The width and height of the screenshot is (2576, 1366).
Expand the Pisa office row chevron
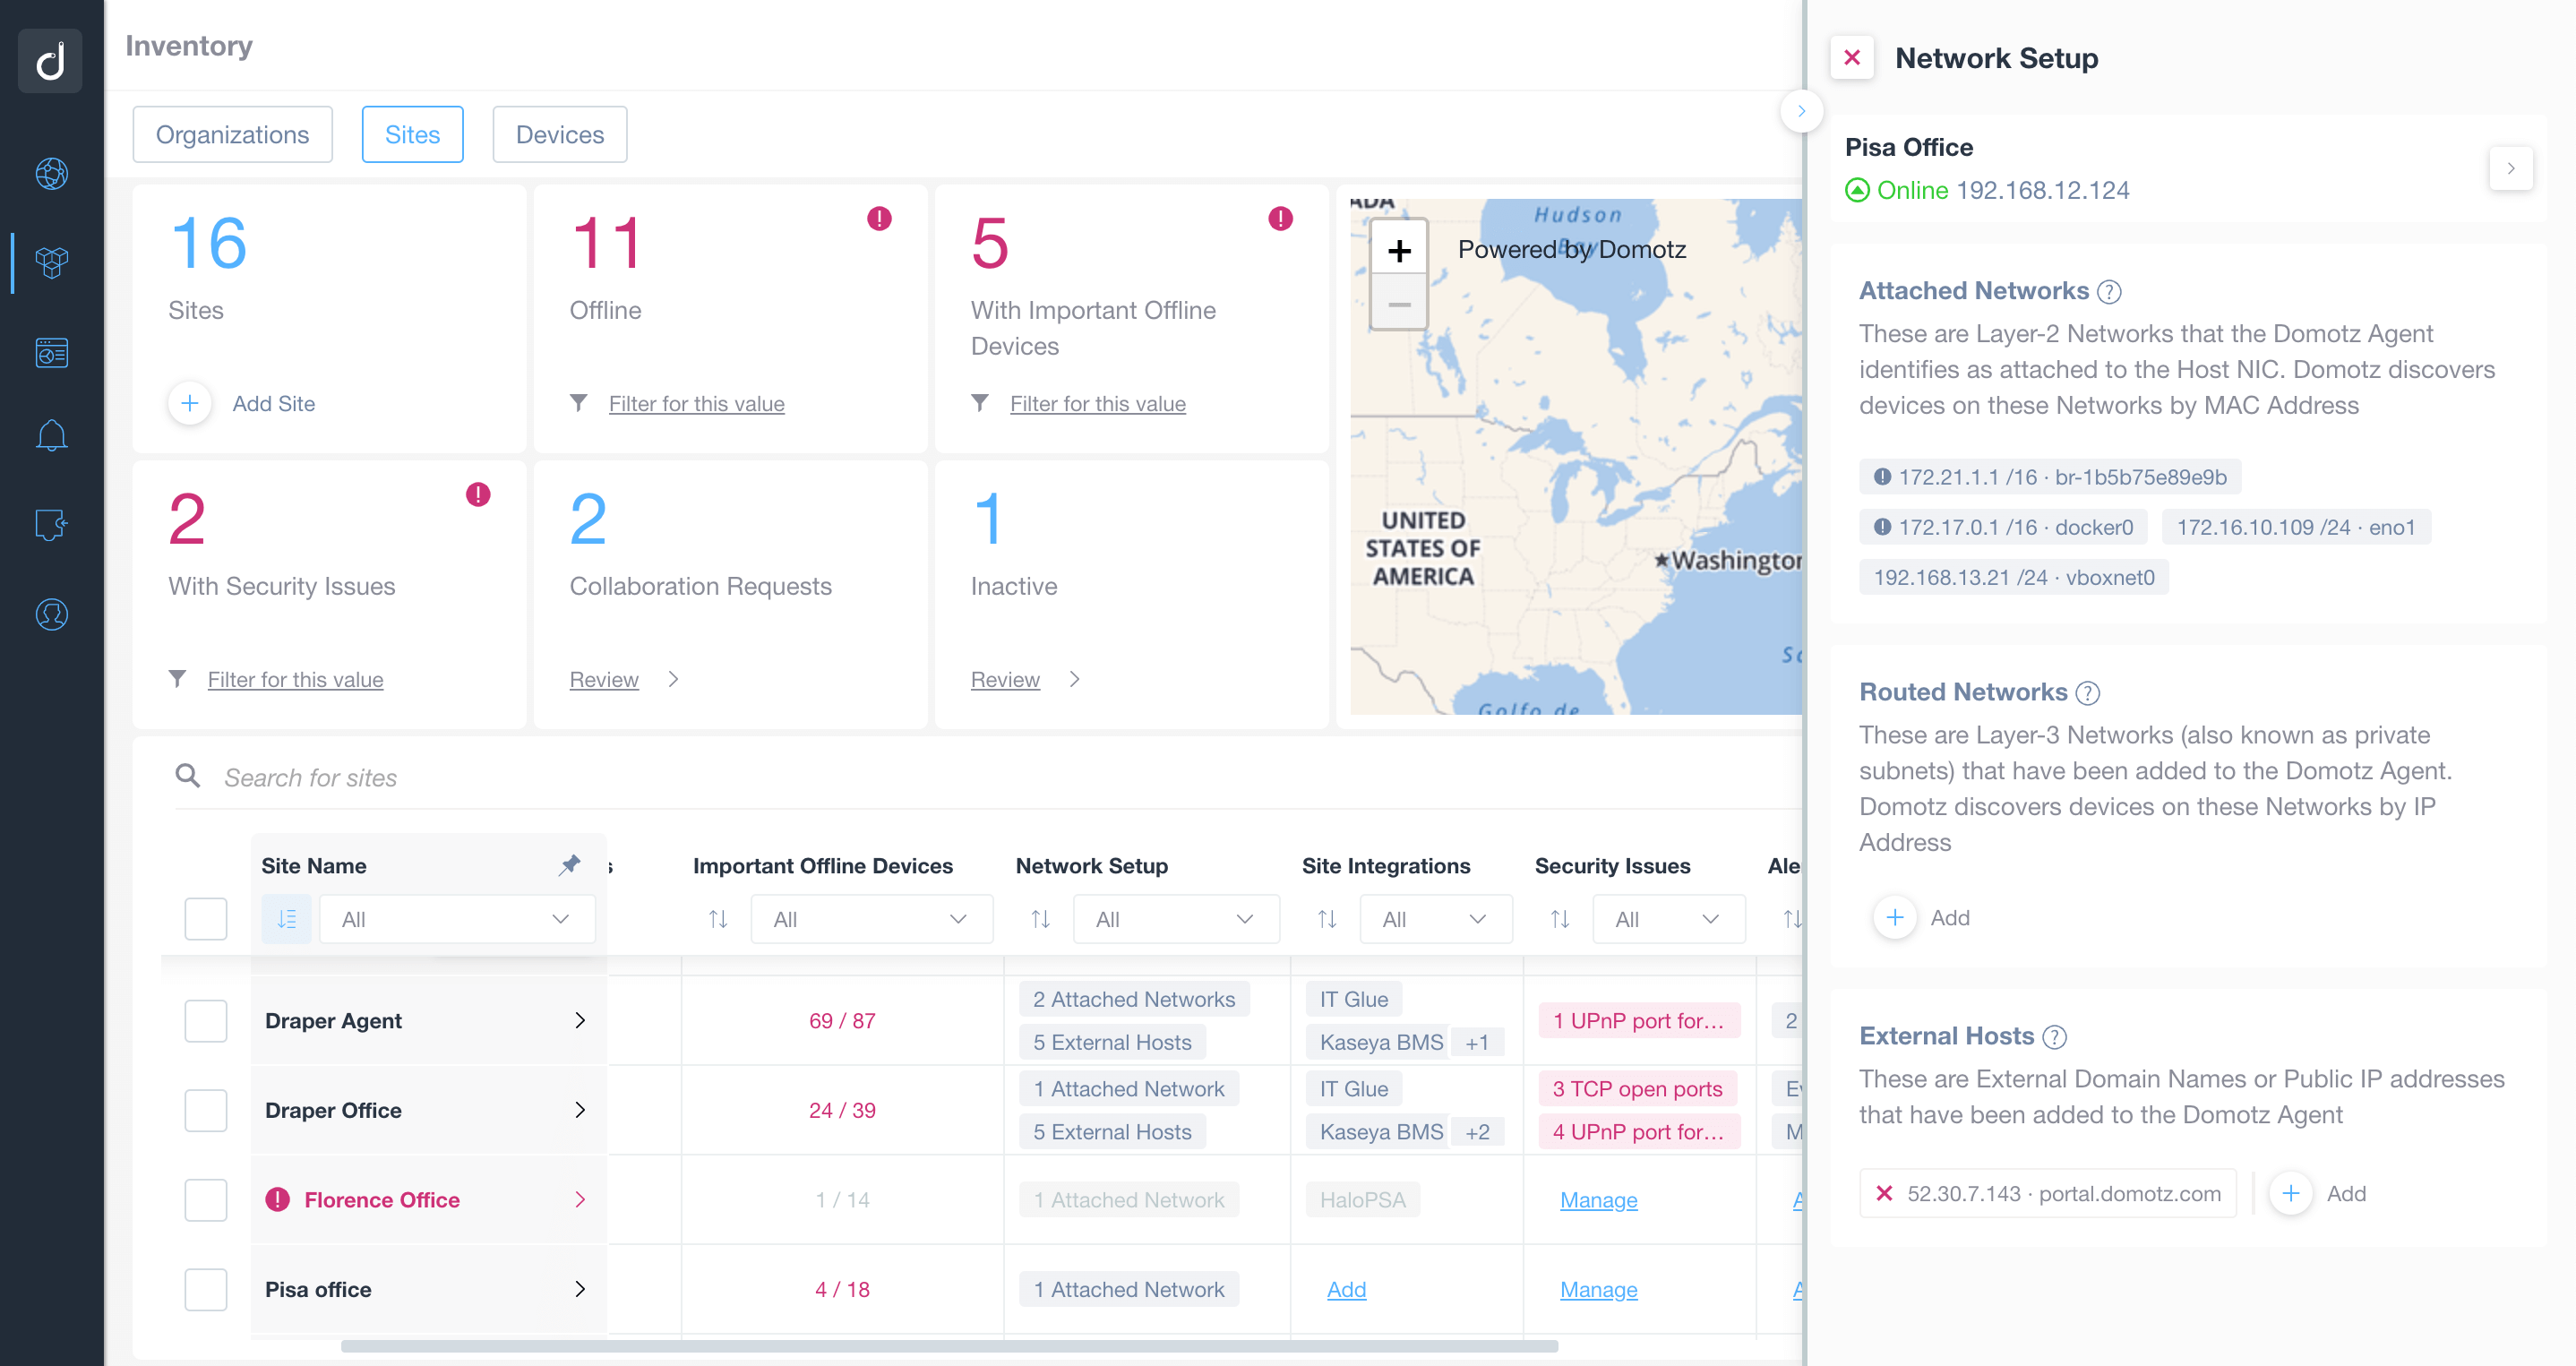580,1289
